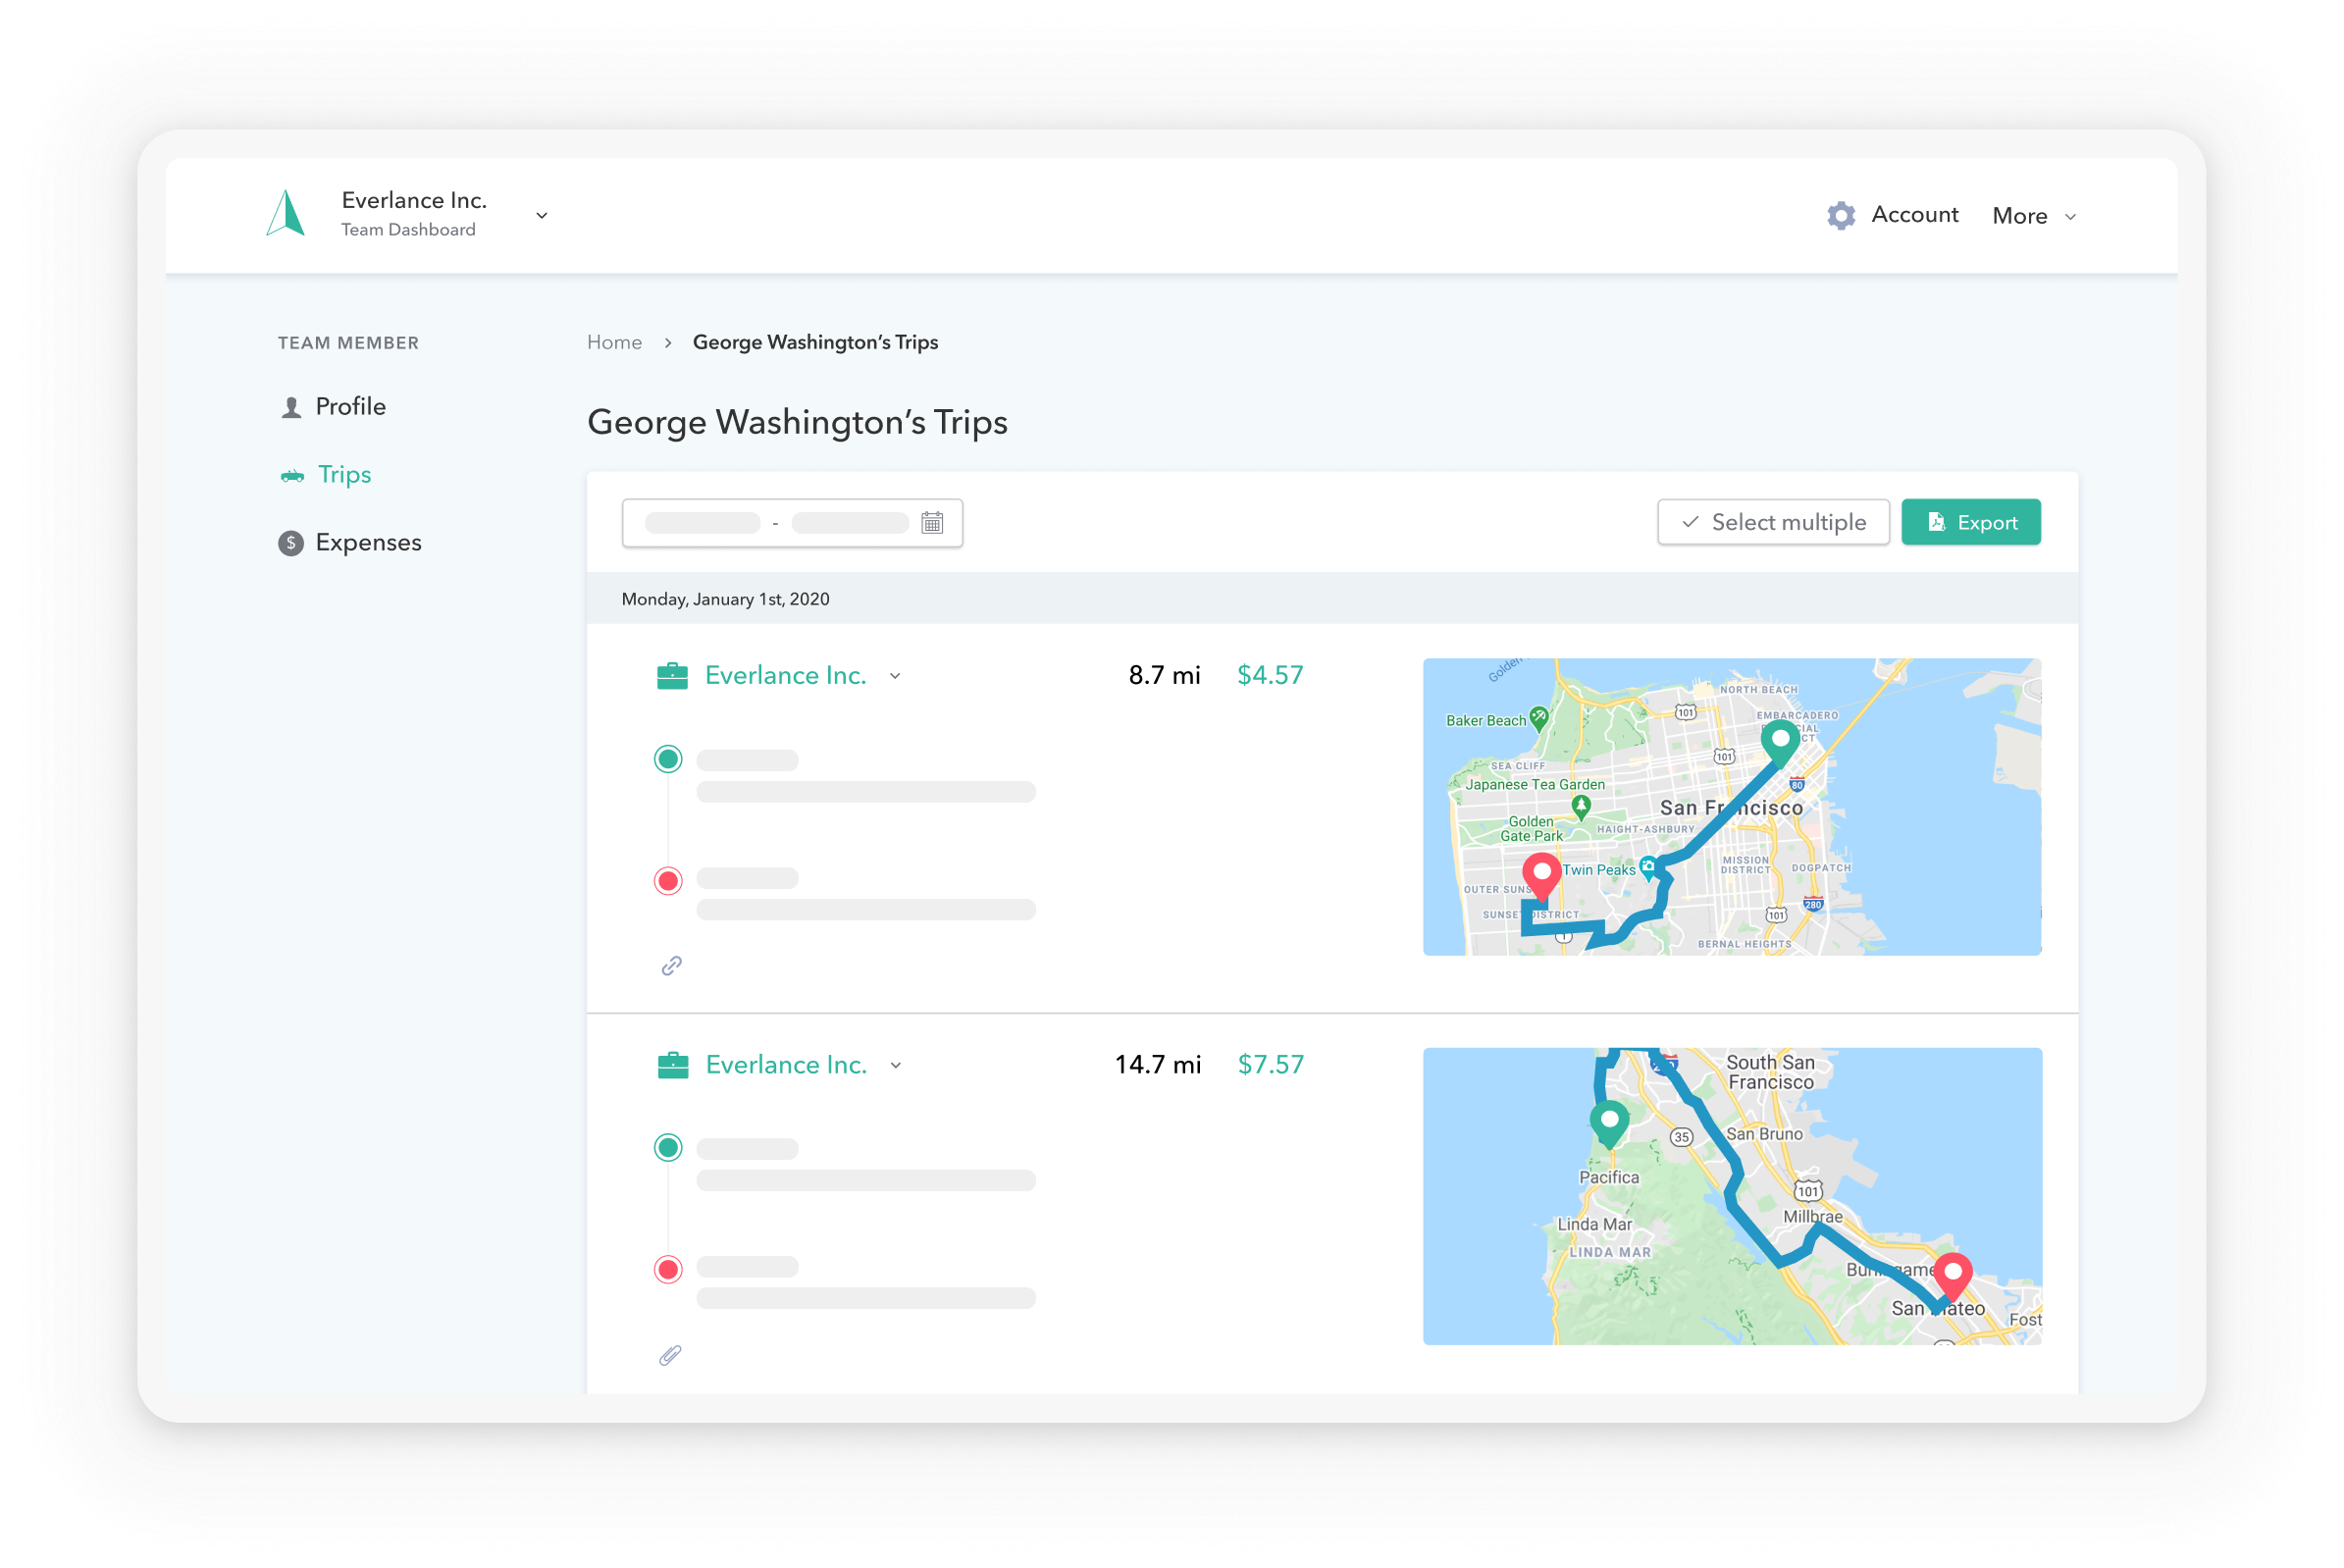Screen dimensions: 2344x1568
Task: Click the paperclip attachment icon on second trip
Action: (671, 1354)
